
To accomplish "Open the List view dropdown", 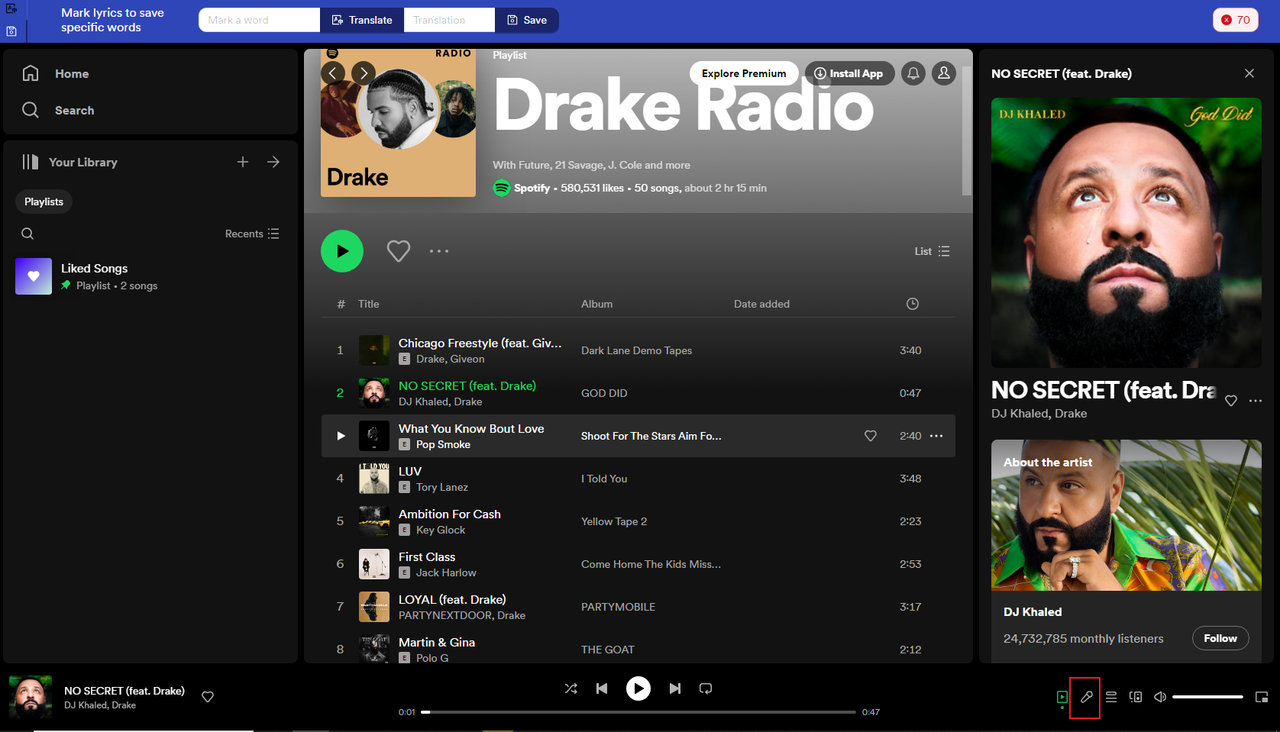I will pos(929,251).
